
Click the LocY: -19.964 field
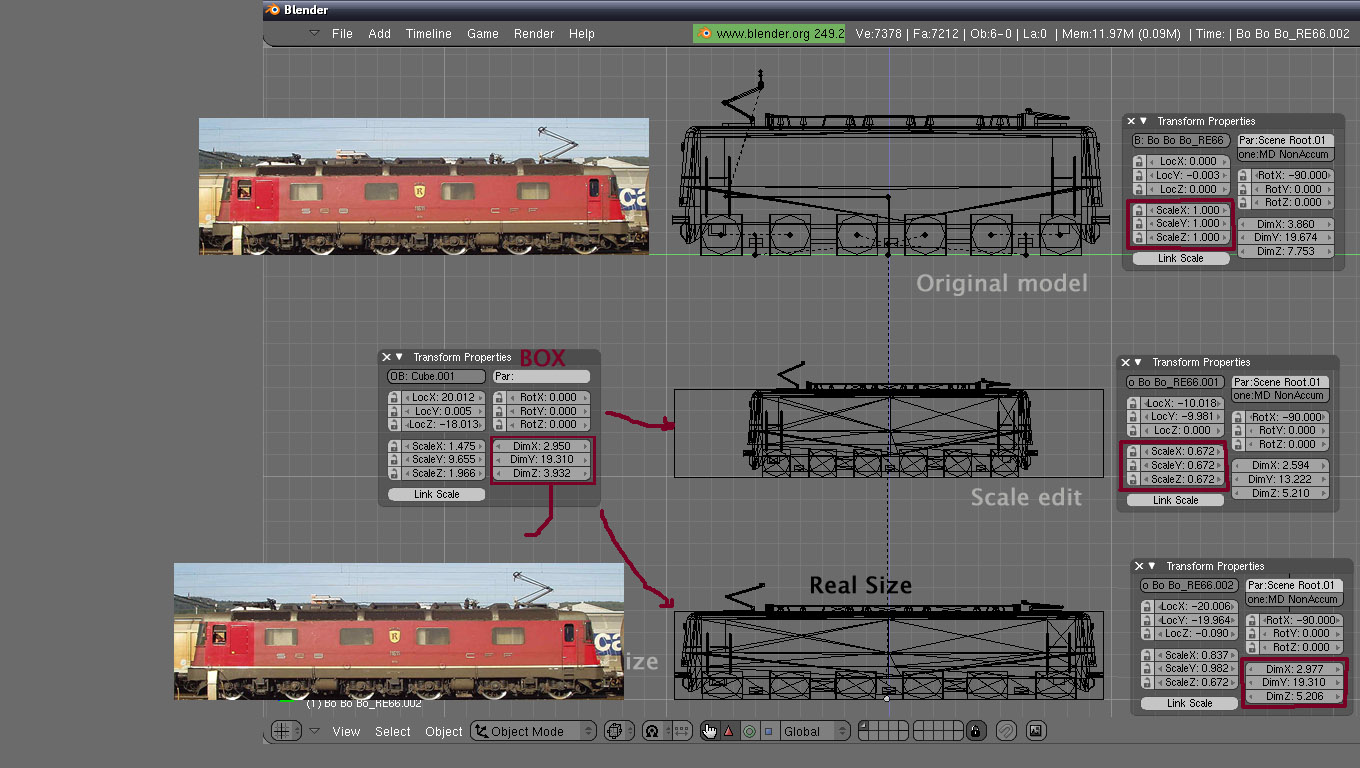[1195, 620]
